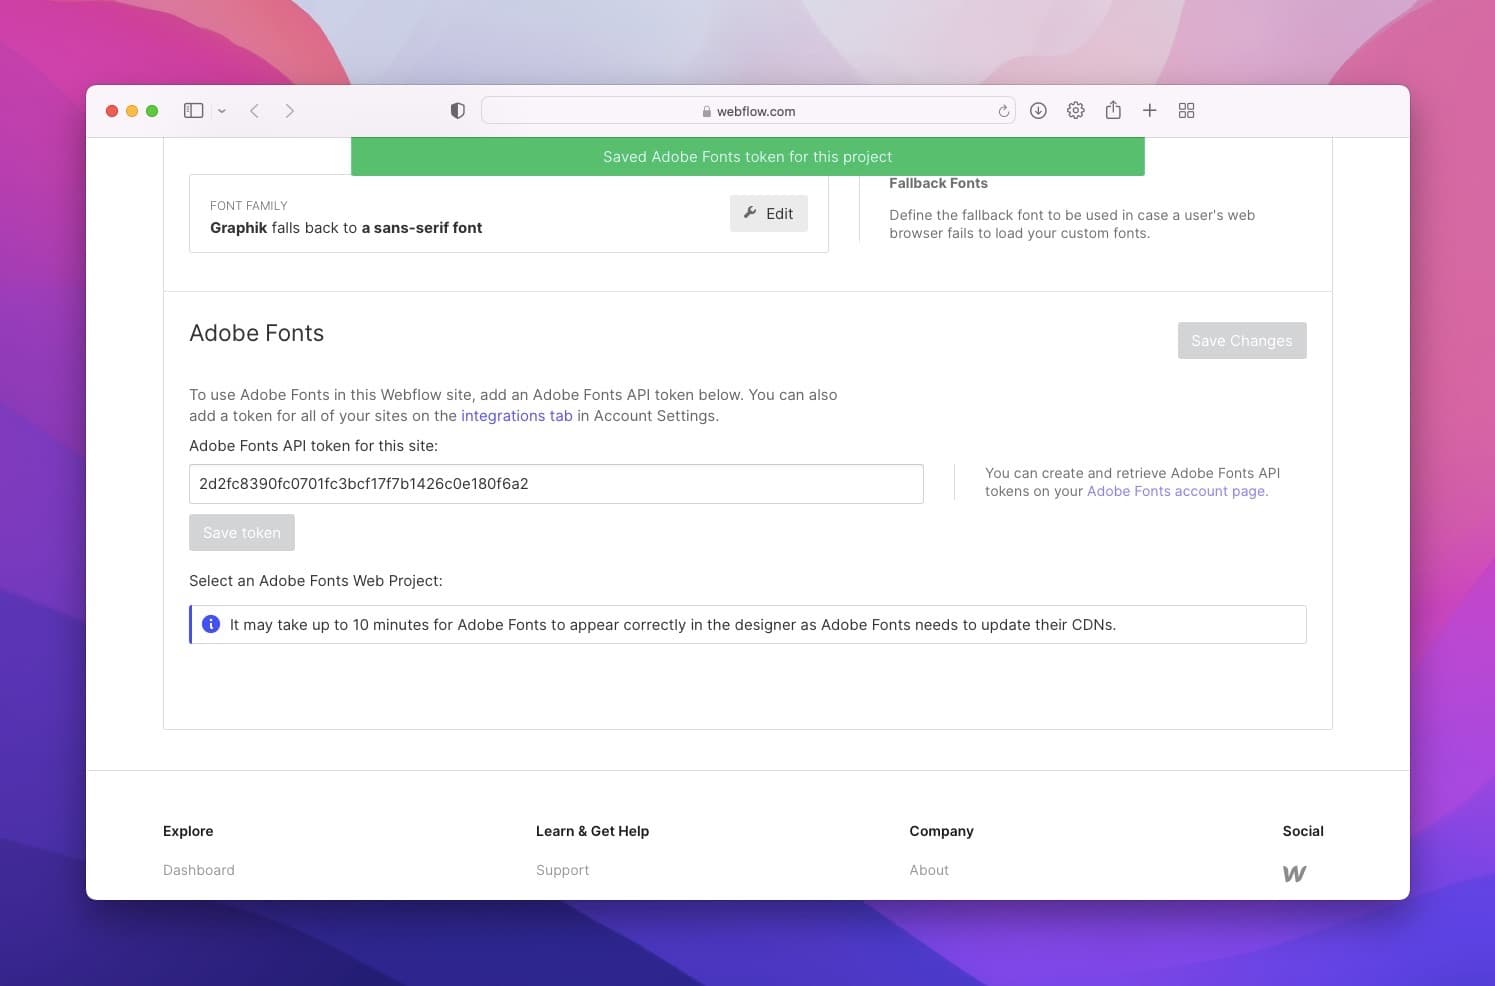
Task: Click the Save token button
Action: pyautogui.click(x=242, y=533)
